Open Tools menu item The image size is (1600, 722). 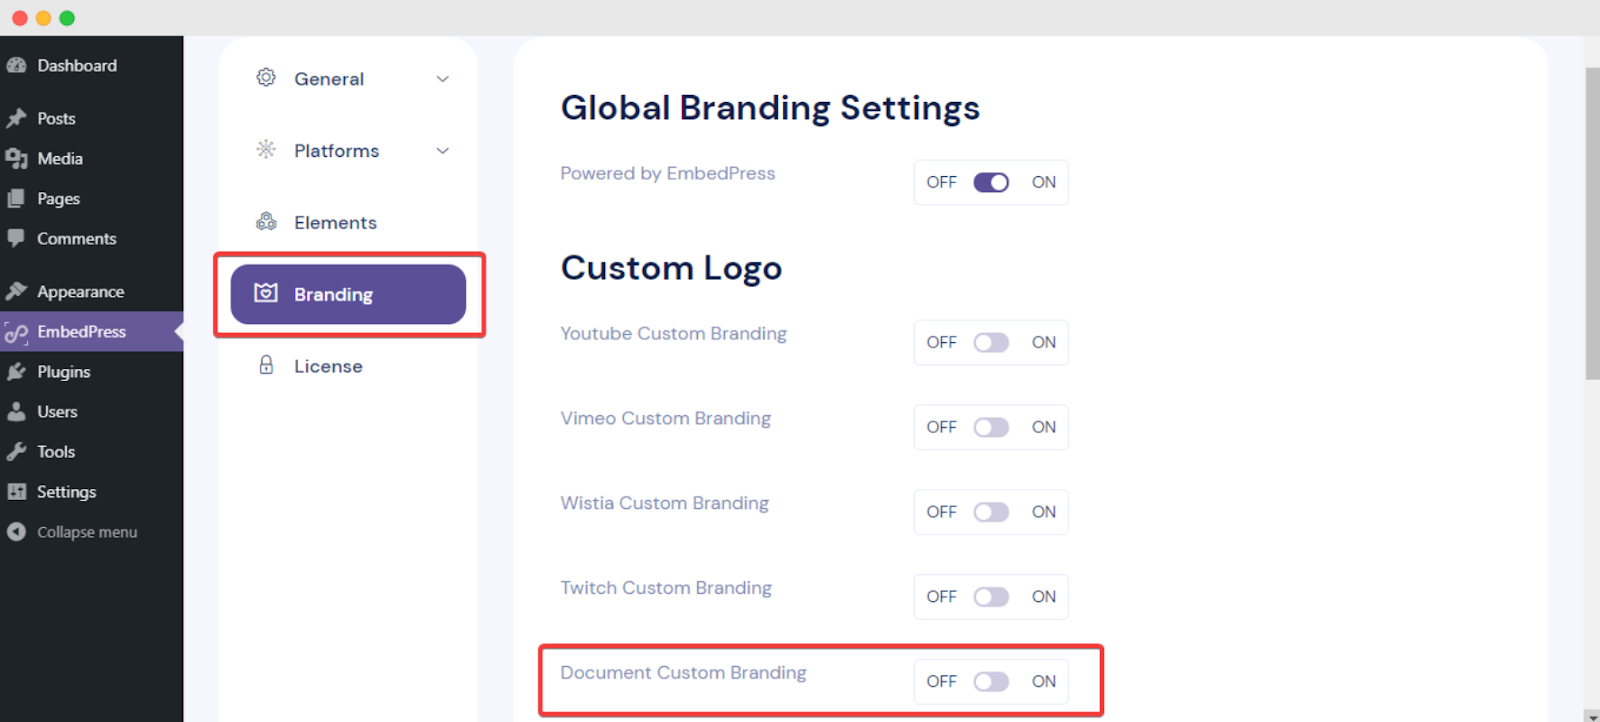pos(91,451)
